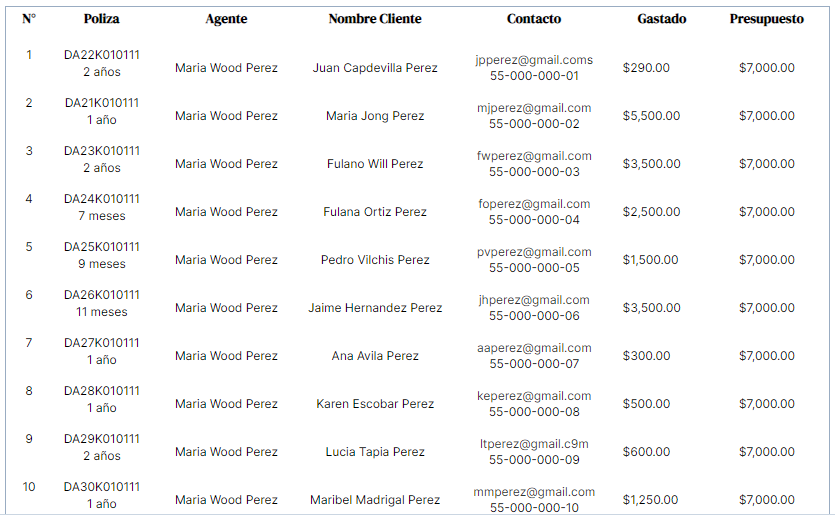Click the Presupuesto column header
835x521 pixels.
point(766,19)
